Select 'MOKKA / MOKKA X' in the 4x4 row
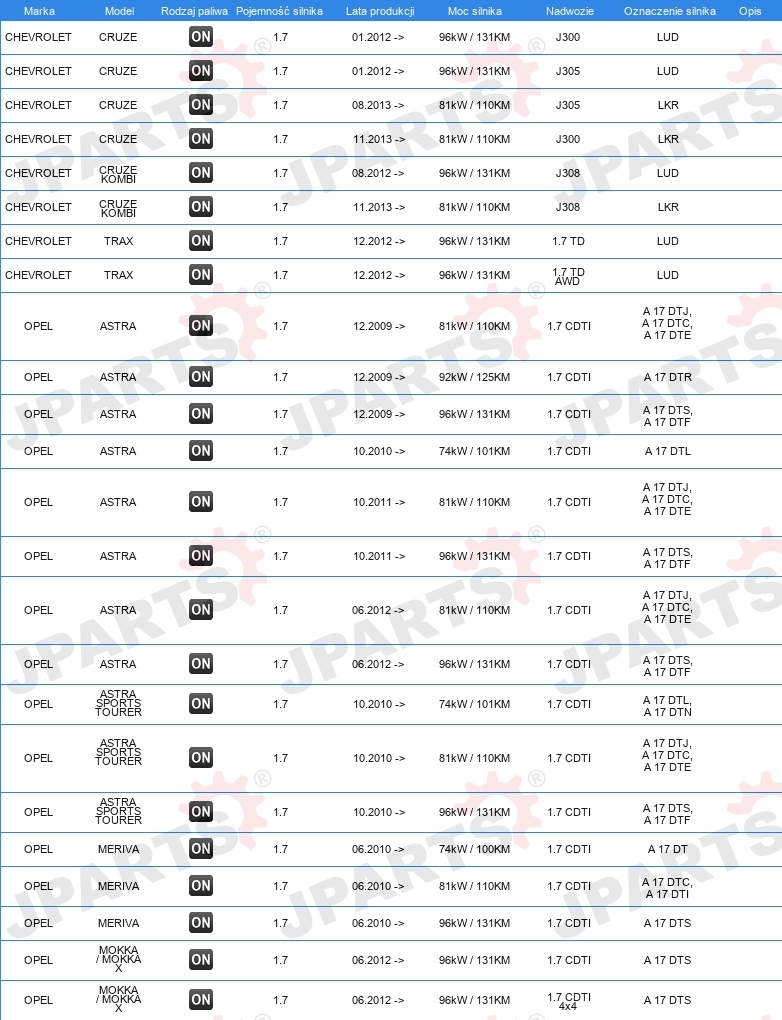Screen dimensions: 782x1020 118,999
